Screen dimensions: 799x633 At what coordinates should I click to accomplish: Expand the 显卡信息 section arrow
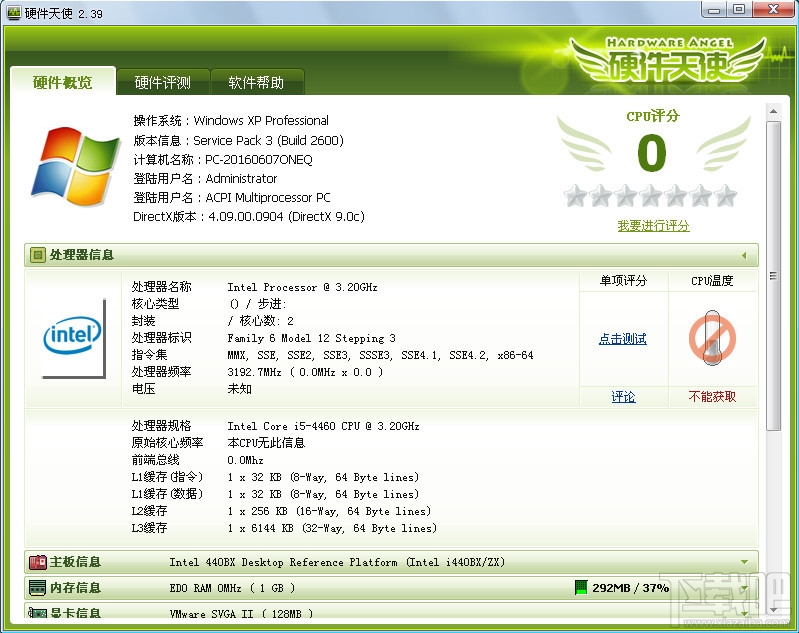click(x=744, y=613)
